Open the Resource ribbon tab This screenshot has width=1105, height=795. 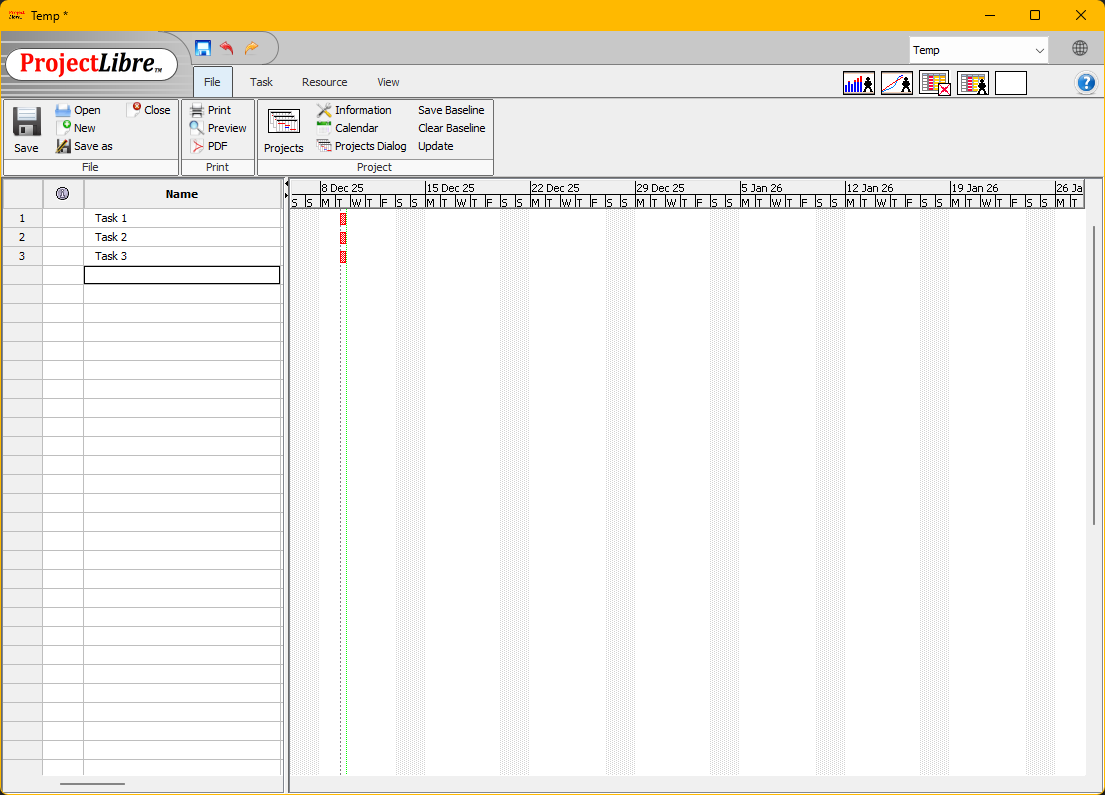coord(324,82)
